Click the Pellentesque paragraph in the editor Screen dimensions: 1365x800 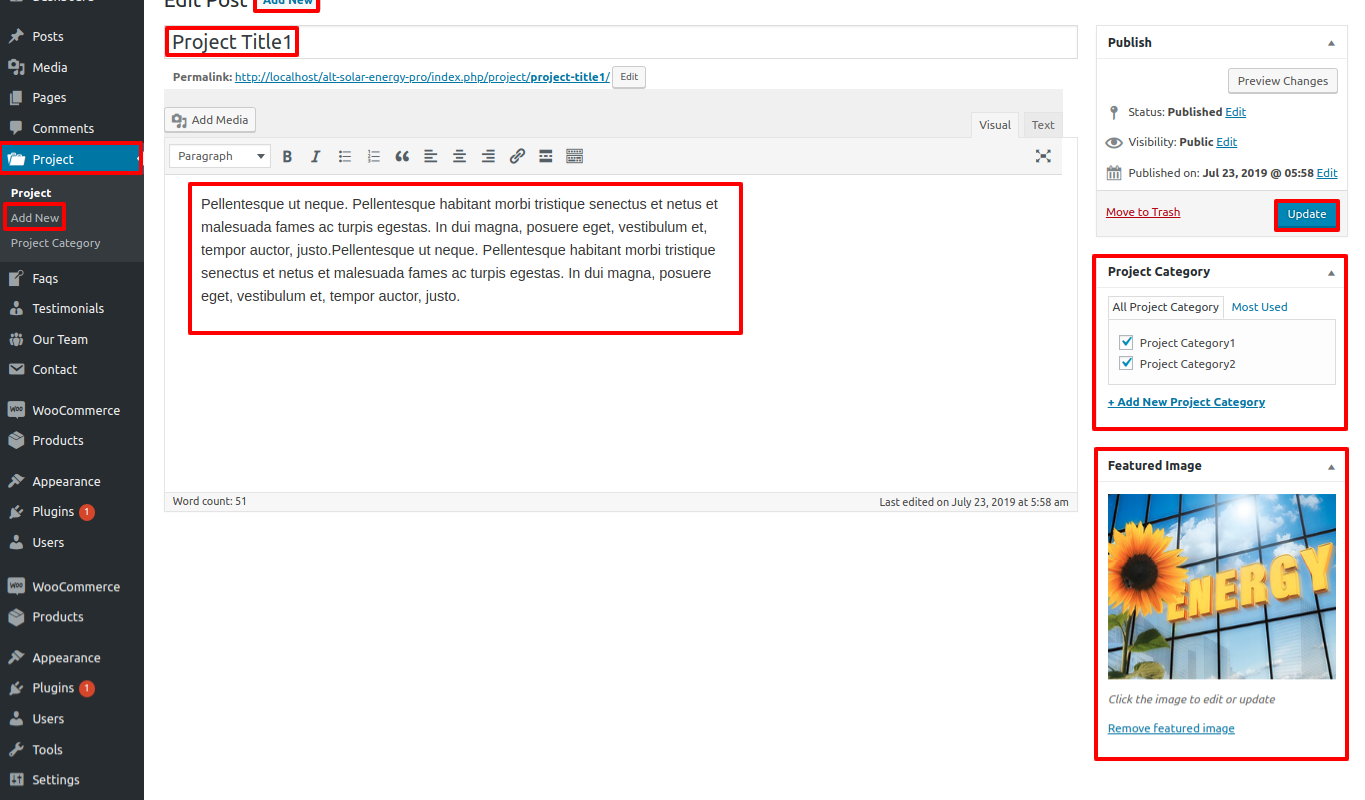tap(459, 250)
